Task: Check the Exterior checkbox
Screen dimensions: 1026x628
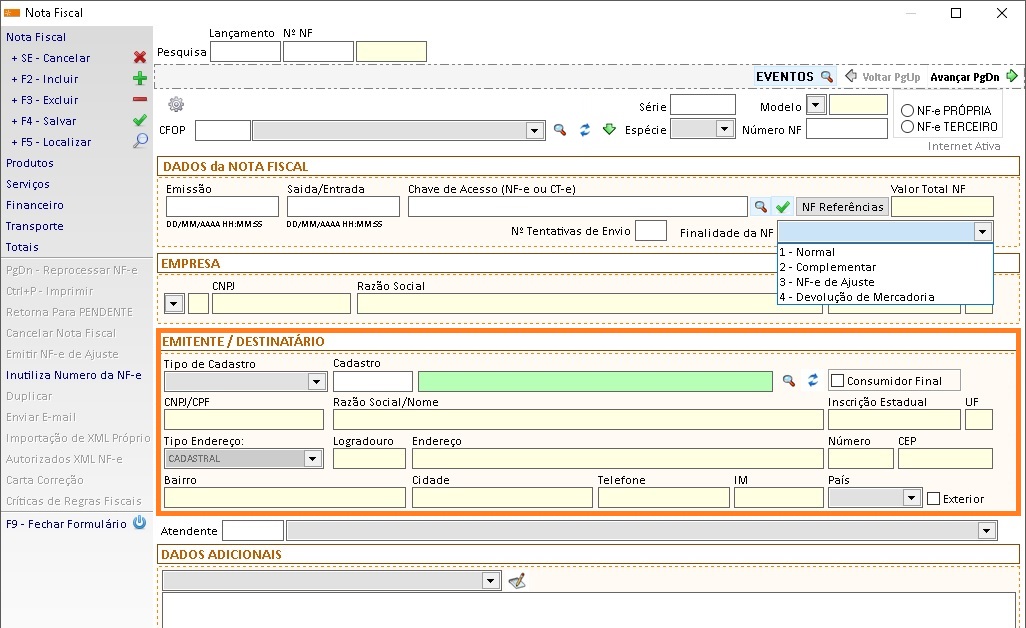Action: [933, 498]
